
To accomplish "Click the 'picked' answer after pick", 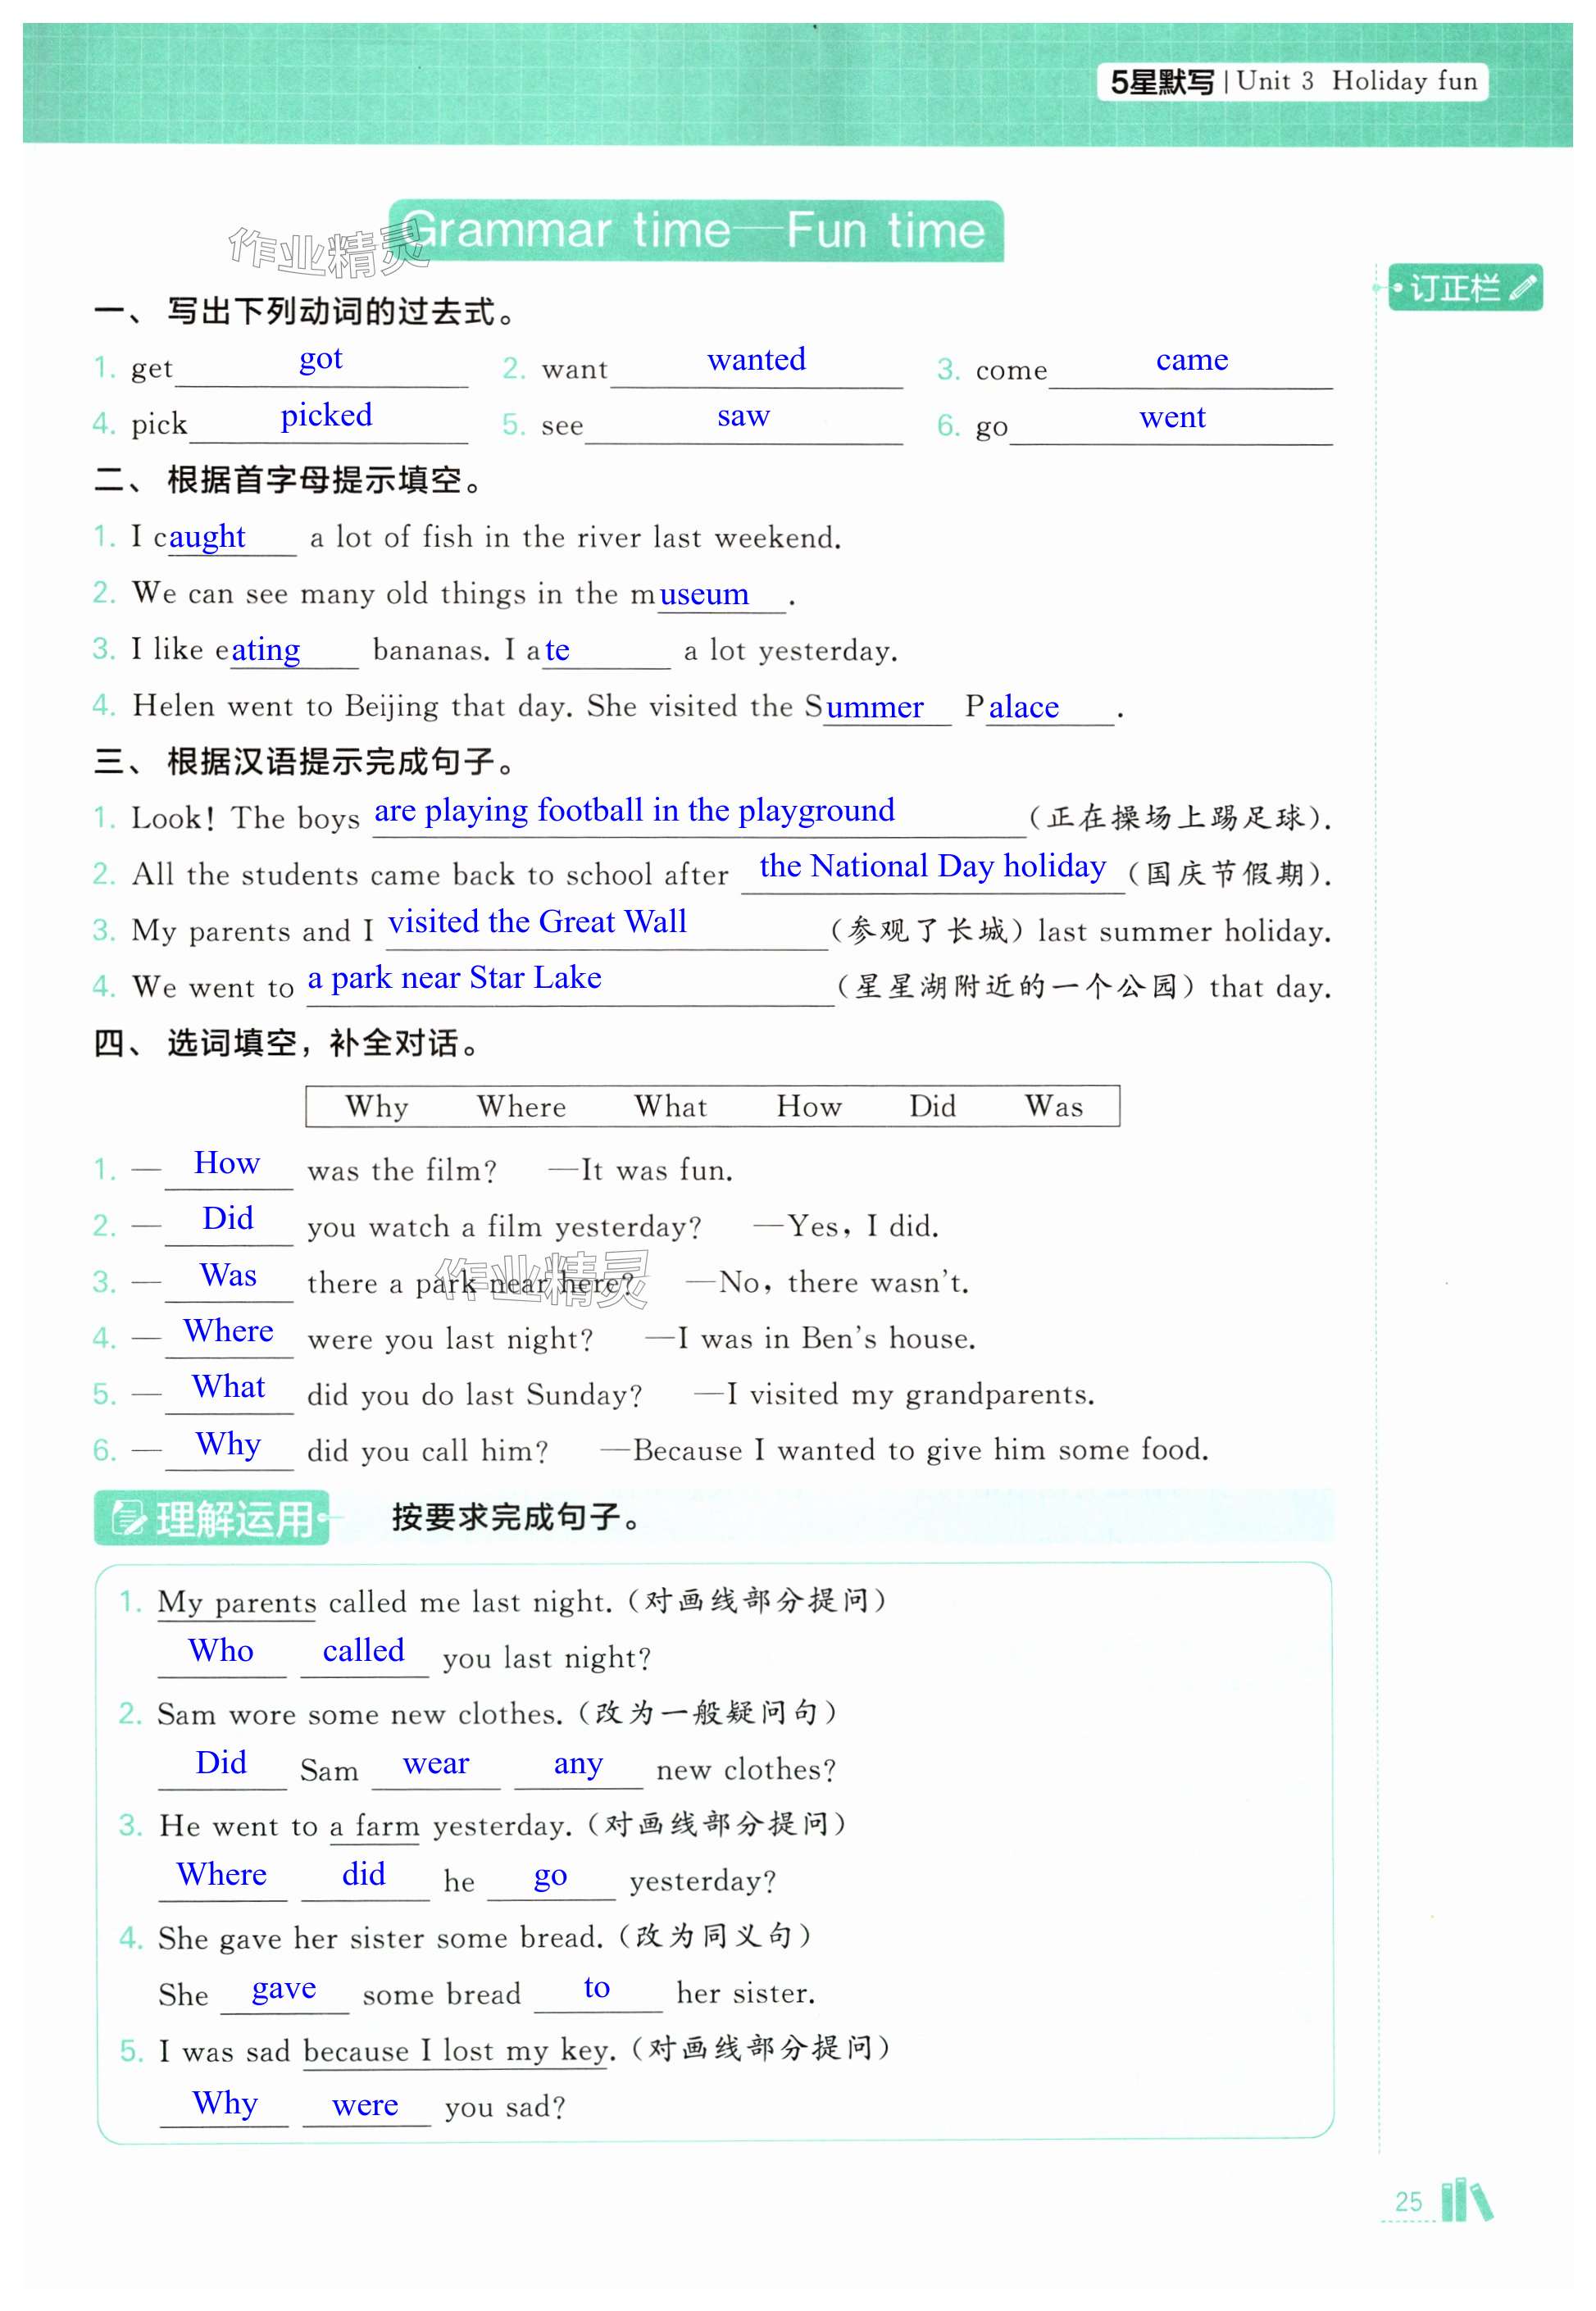I will point(326,416).
